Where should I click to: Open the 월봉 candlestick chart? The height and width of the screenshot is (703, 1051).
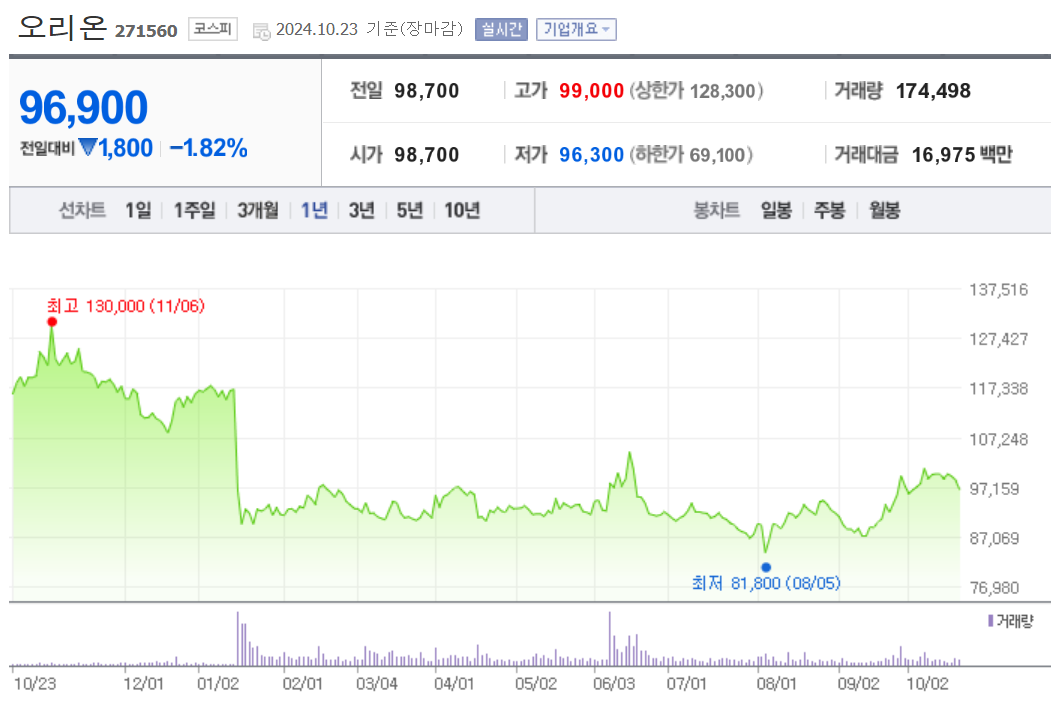(x=884, y=210)
